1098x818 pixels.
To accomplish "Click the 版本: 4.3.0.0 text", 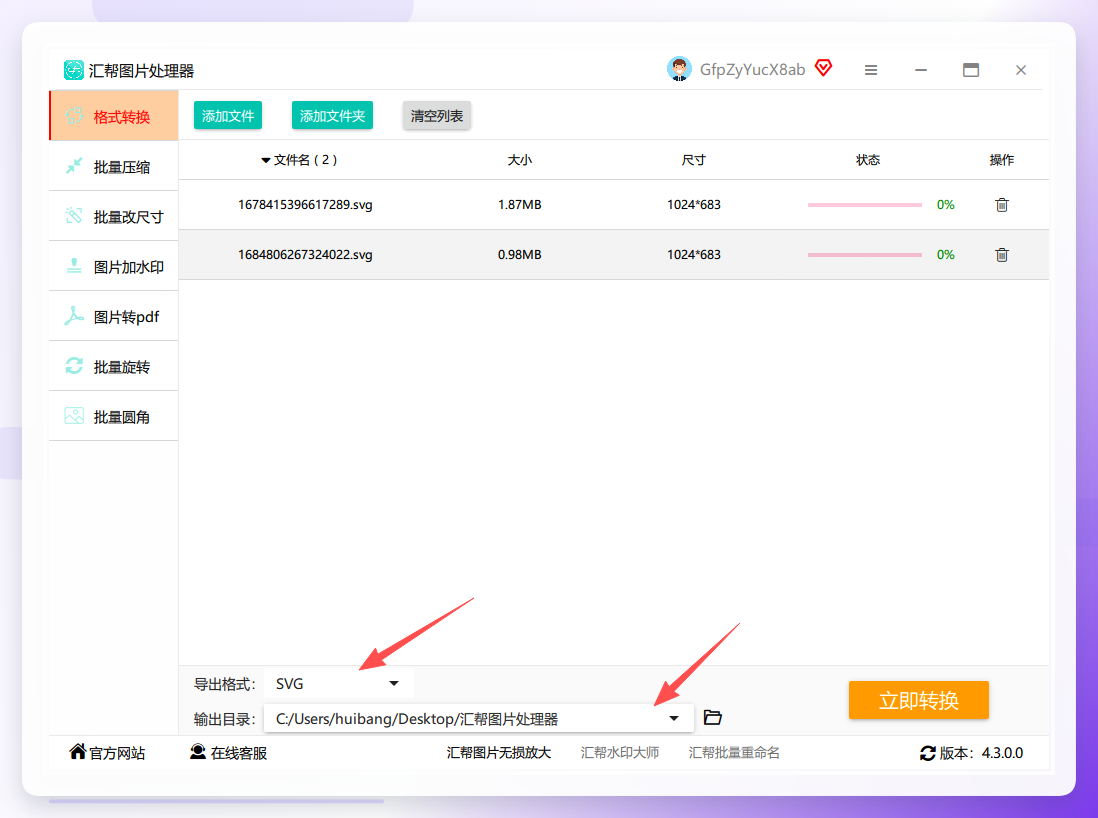I will [981, 753].
